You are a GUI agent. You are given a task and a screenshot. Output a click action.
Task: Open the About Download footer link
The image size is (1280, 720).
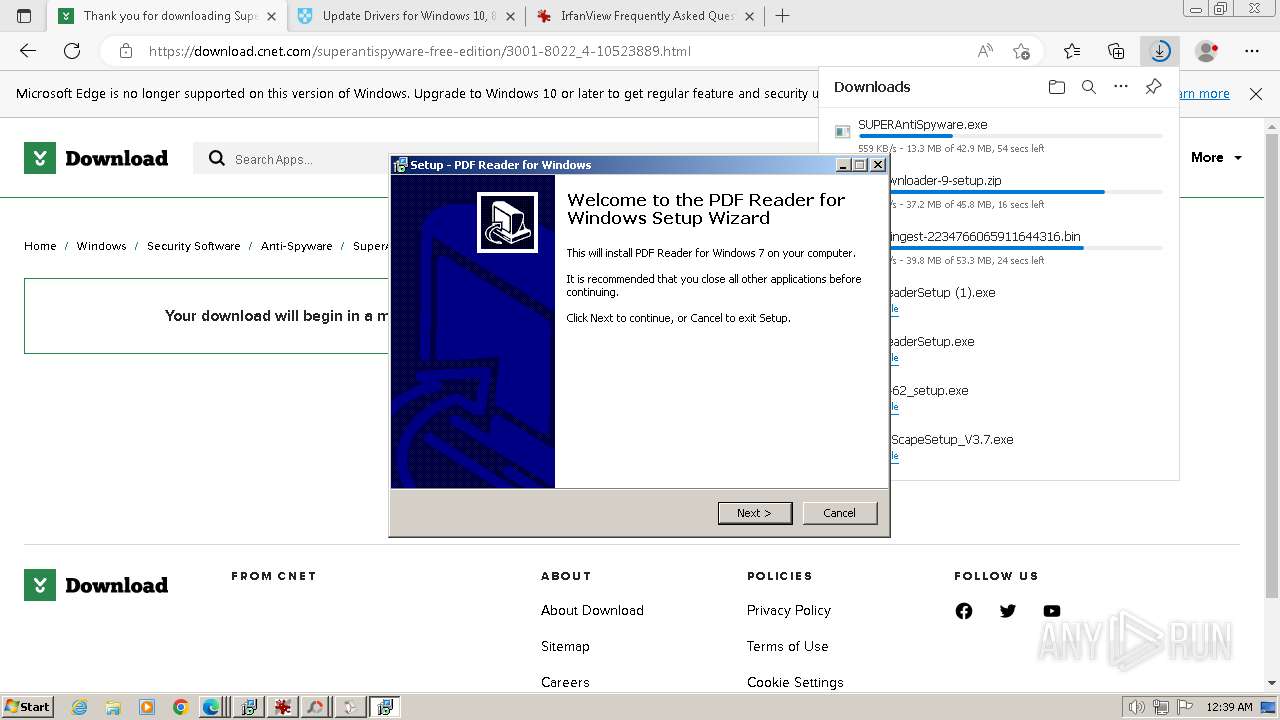tap(592, 610)
